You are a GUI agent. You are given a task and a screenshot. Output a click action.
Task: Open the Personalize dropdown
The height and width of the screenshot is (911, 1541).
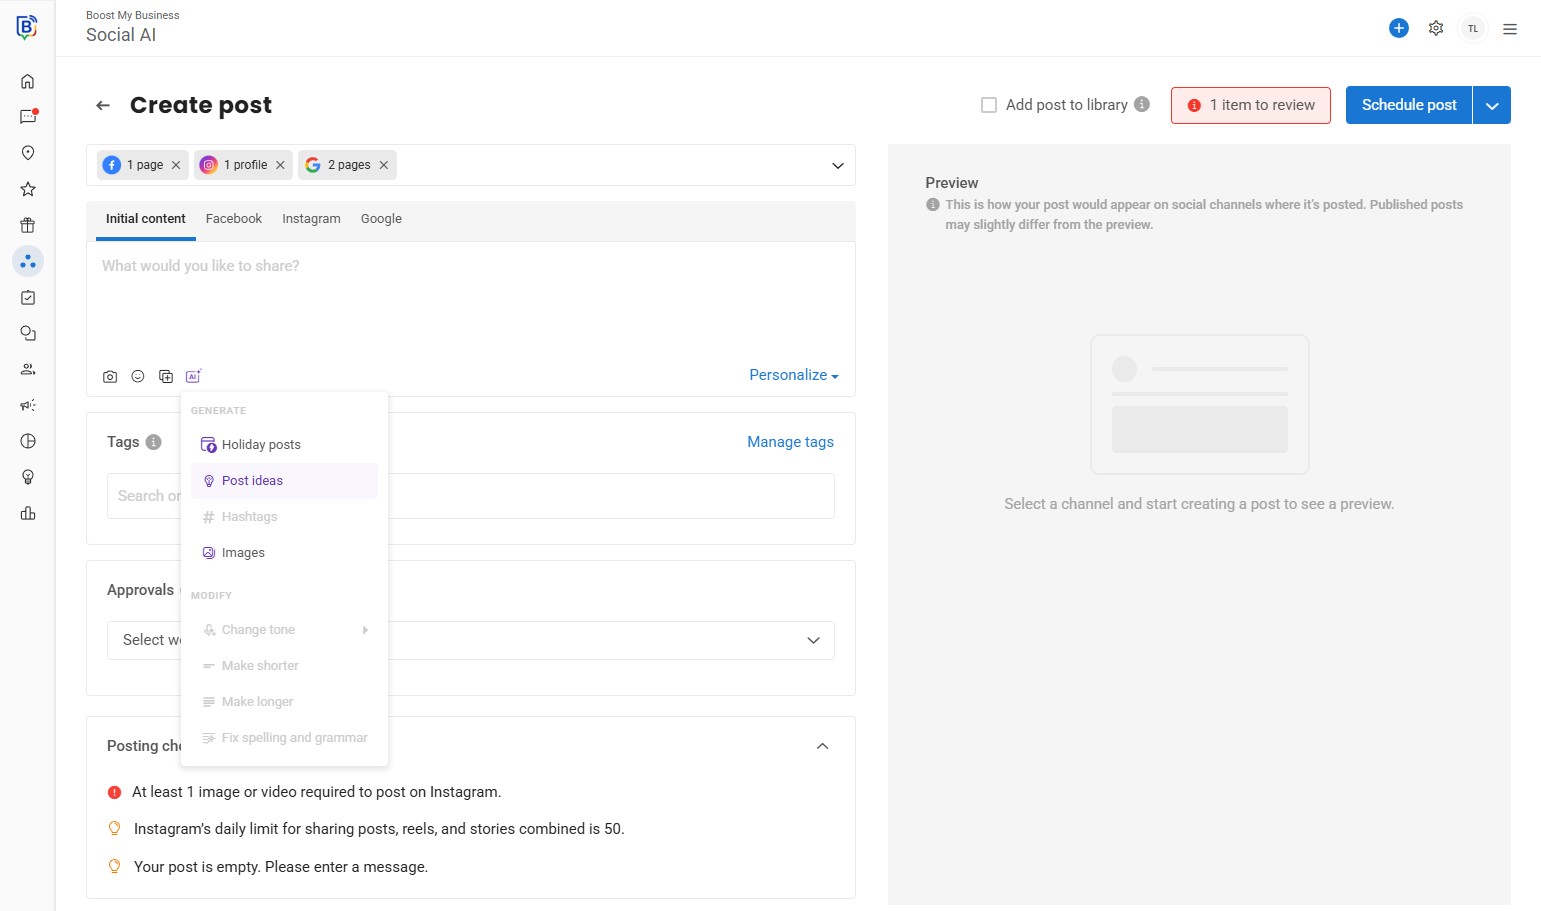click(794, 375)
